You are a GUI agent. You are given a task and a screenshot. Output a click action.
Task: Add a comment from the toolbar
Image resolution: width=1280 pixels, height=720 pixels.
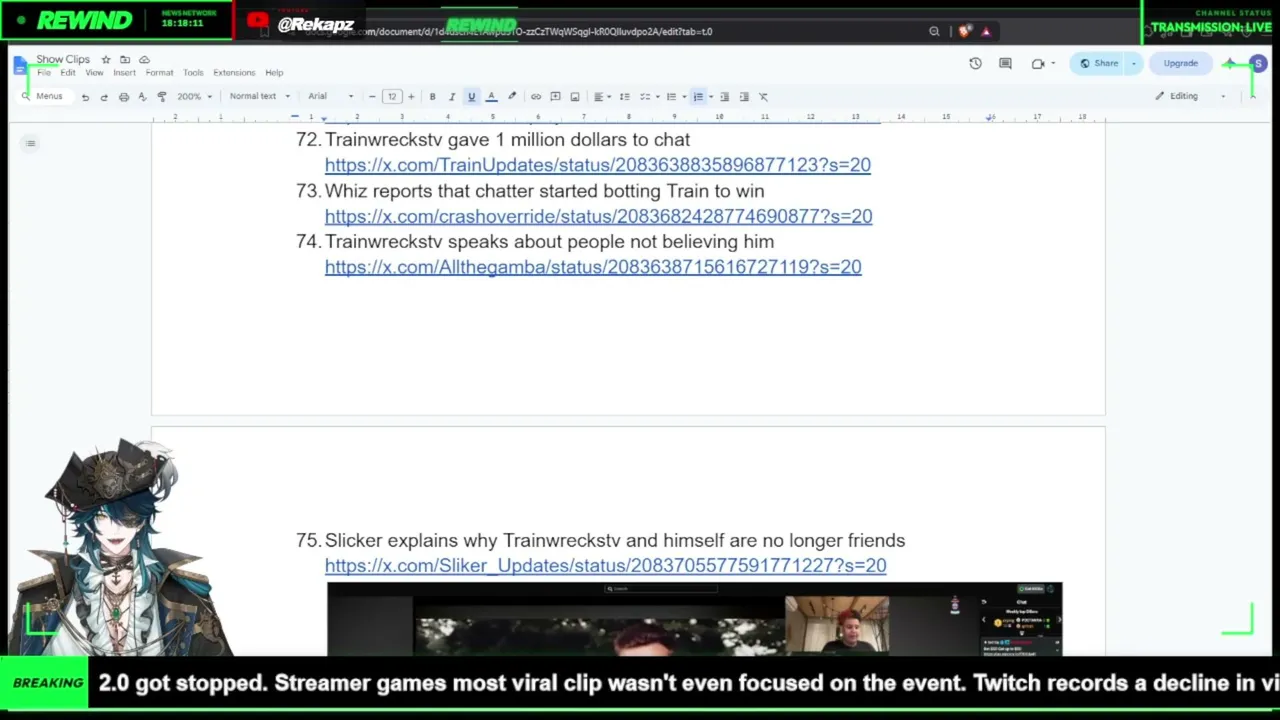[555, 97]
